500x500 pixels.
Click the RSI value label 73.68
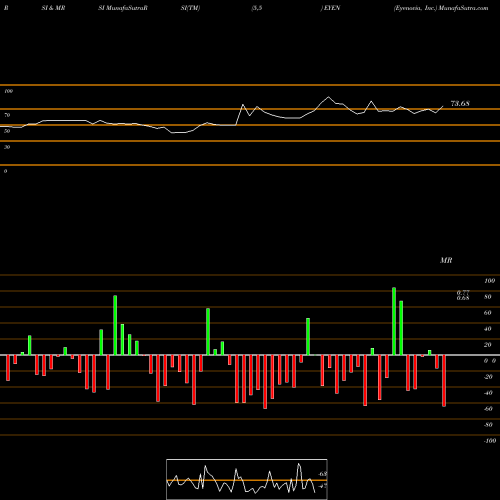(x=460, y=104)
